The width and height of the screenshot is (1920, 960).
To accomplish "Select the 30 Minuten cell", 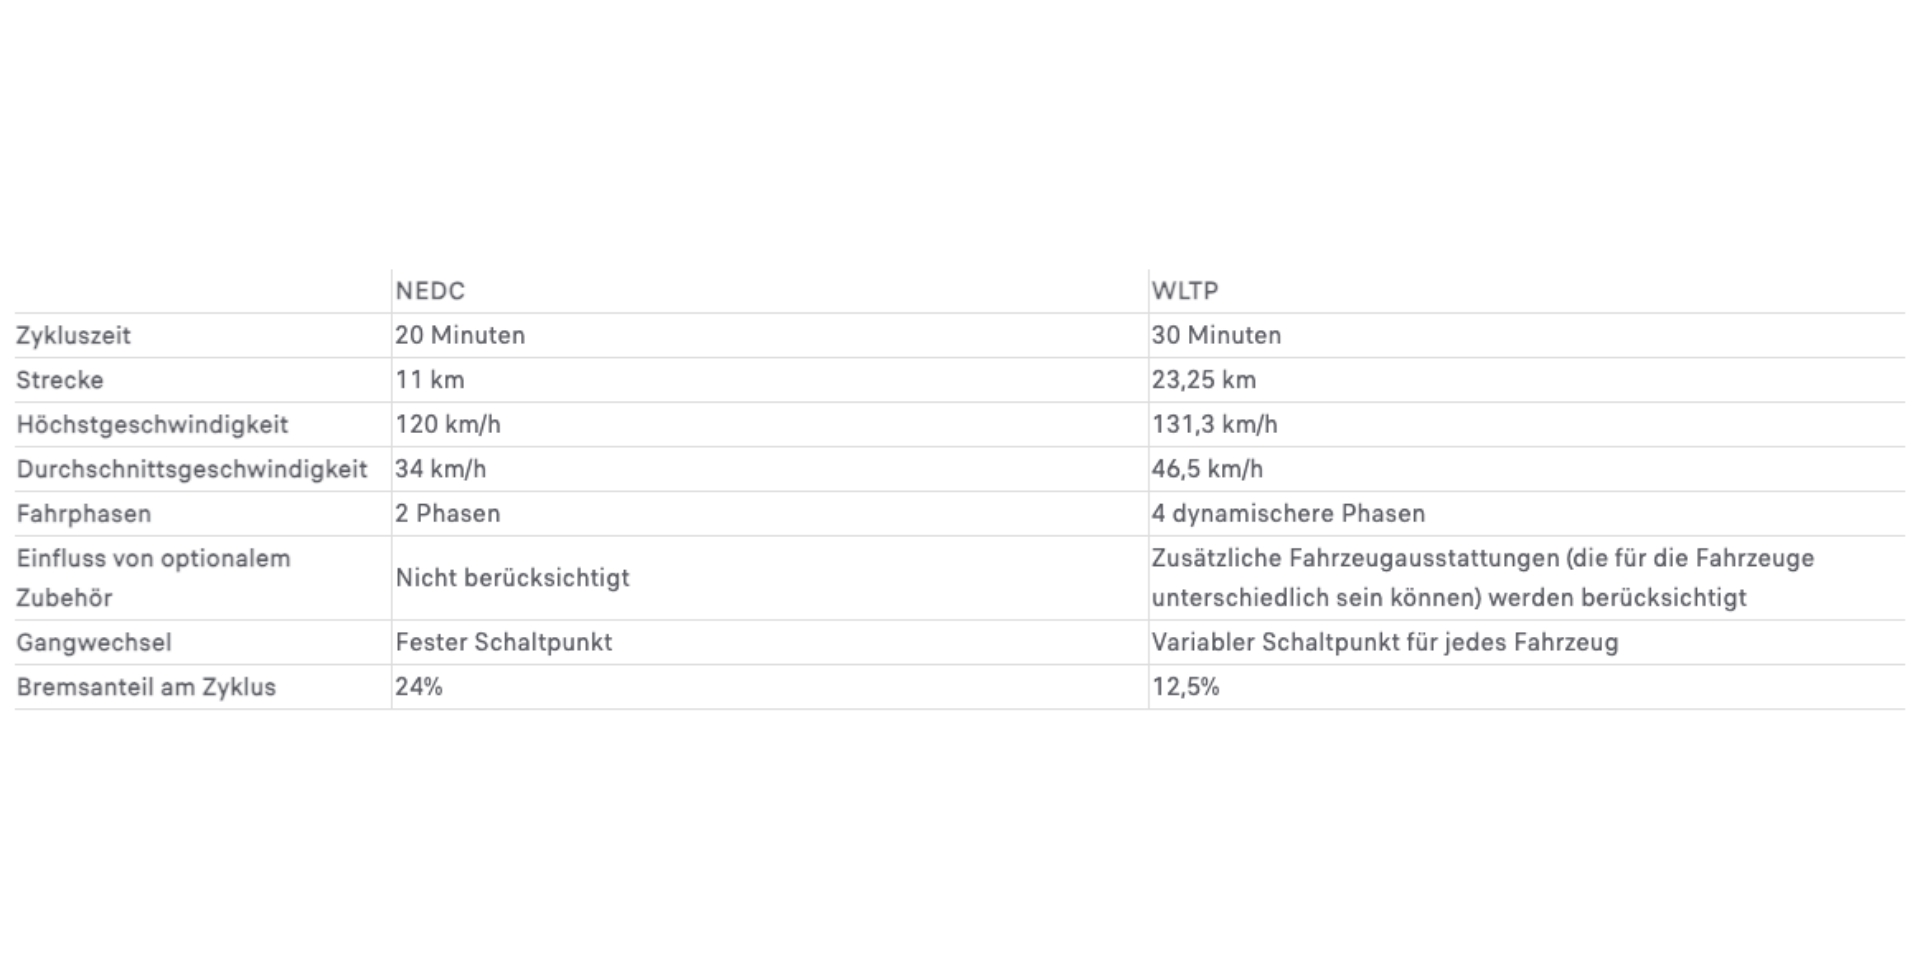I will [1216, 336].
